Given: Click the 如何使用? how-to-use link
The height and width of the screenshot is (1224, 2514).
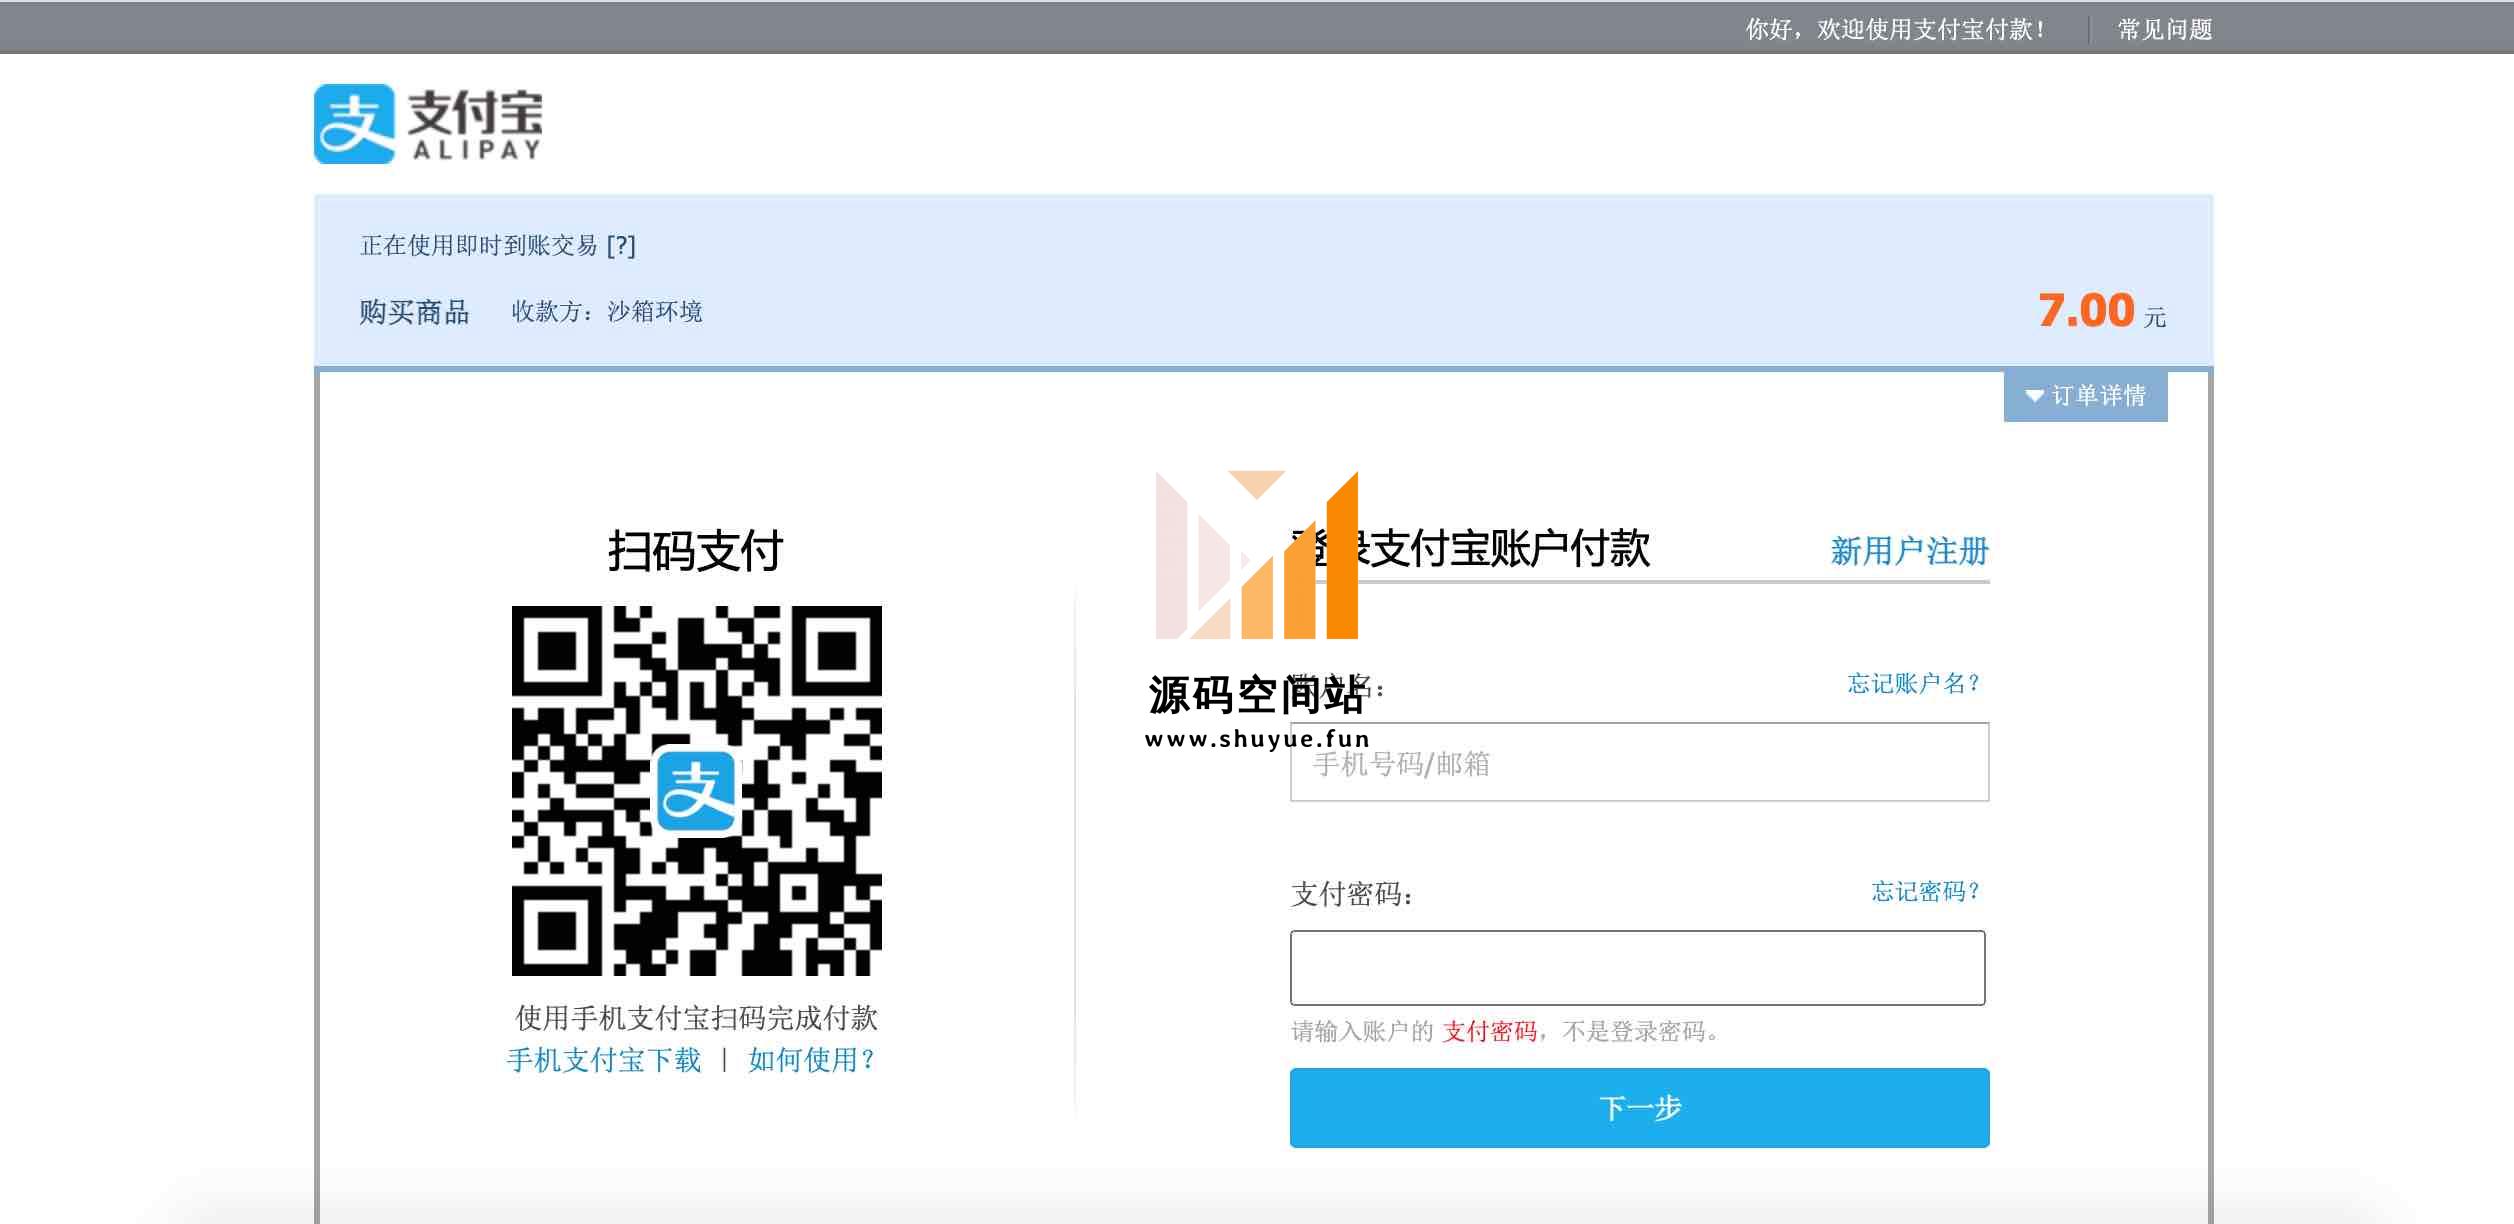Looking at the screenshot, I should click(811, 1060).
